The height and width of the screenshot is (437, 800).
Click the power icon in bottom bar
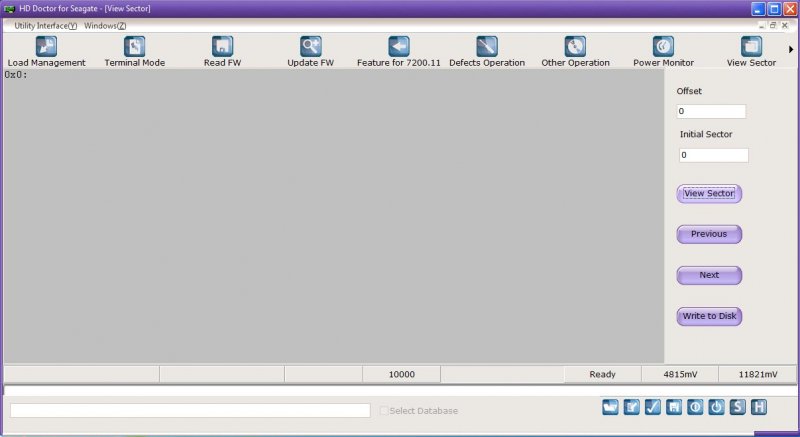[716, 407]
